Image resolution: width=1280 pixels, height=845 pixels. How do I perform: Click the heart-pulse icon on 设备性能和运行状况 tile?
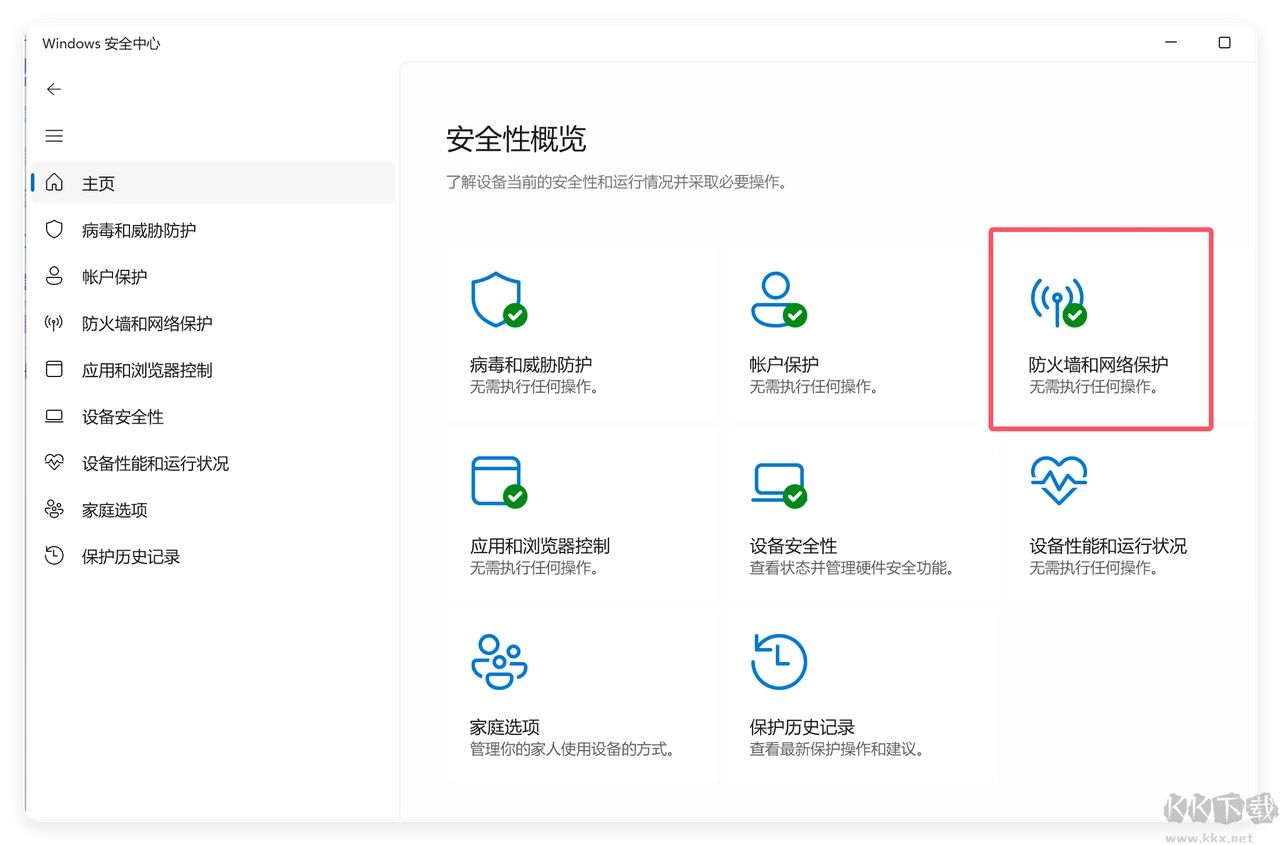[1058, 478]
